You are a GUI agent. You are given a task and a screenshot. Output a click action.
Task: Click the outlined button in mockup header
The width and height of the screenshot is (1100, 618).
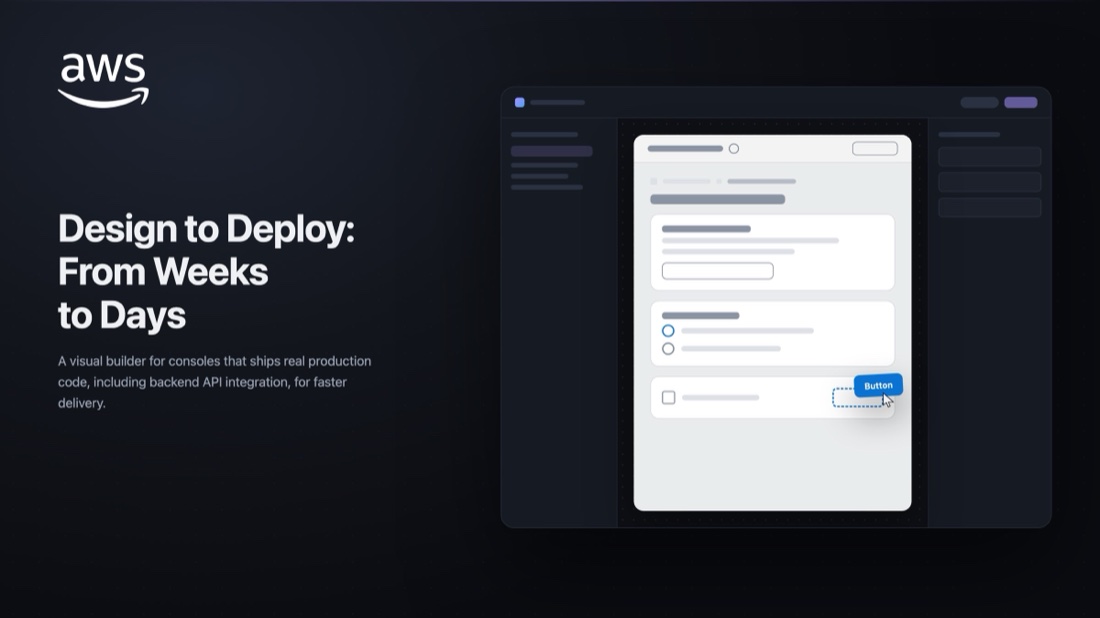tap(875, 149)
